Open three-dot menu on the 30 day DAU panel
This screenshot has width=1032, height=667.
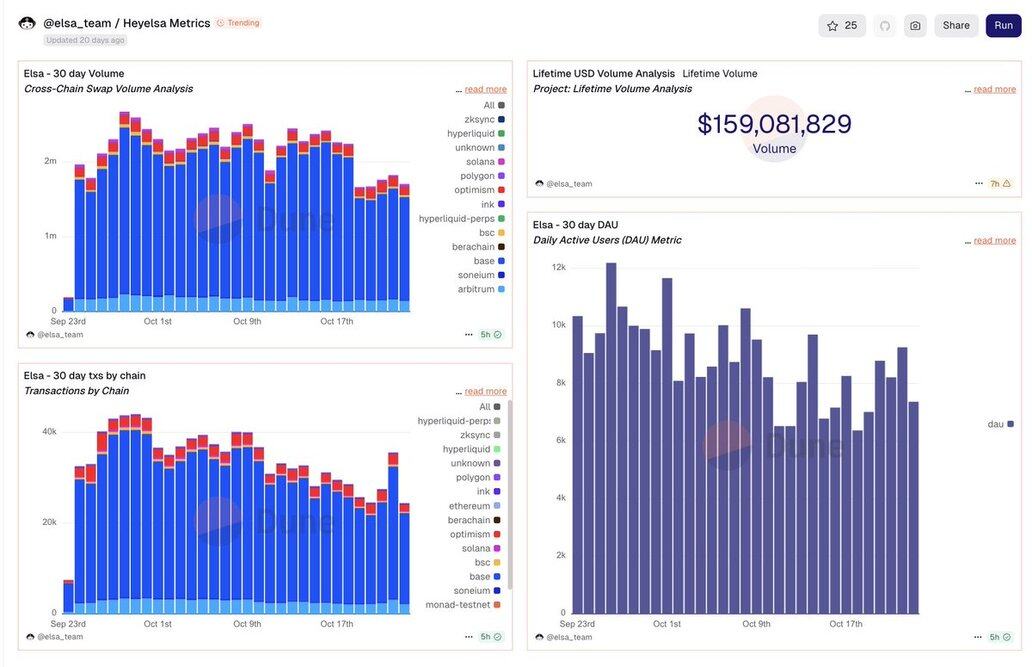979,637
